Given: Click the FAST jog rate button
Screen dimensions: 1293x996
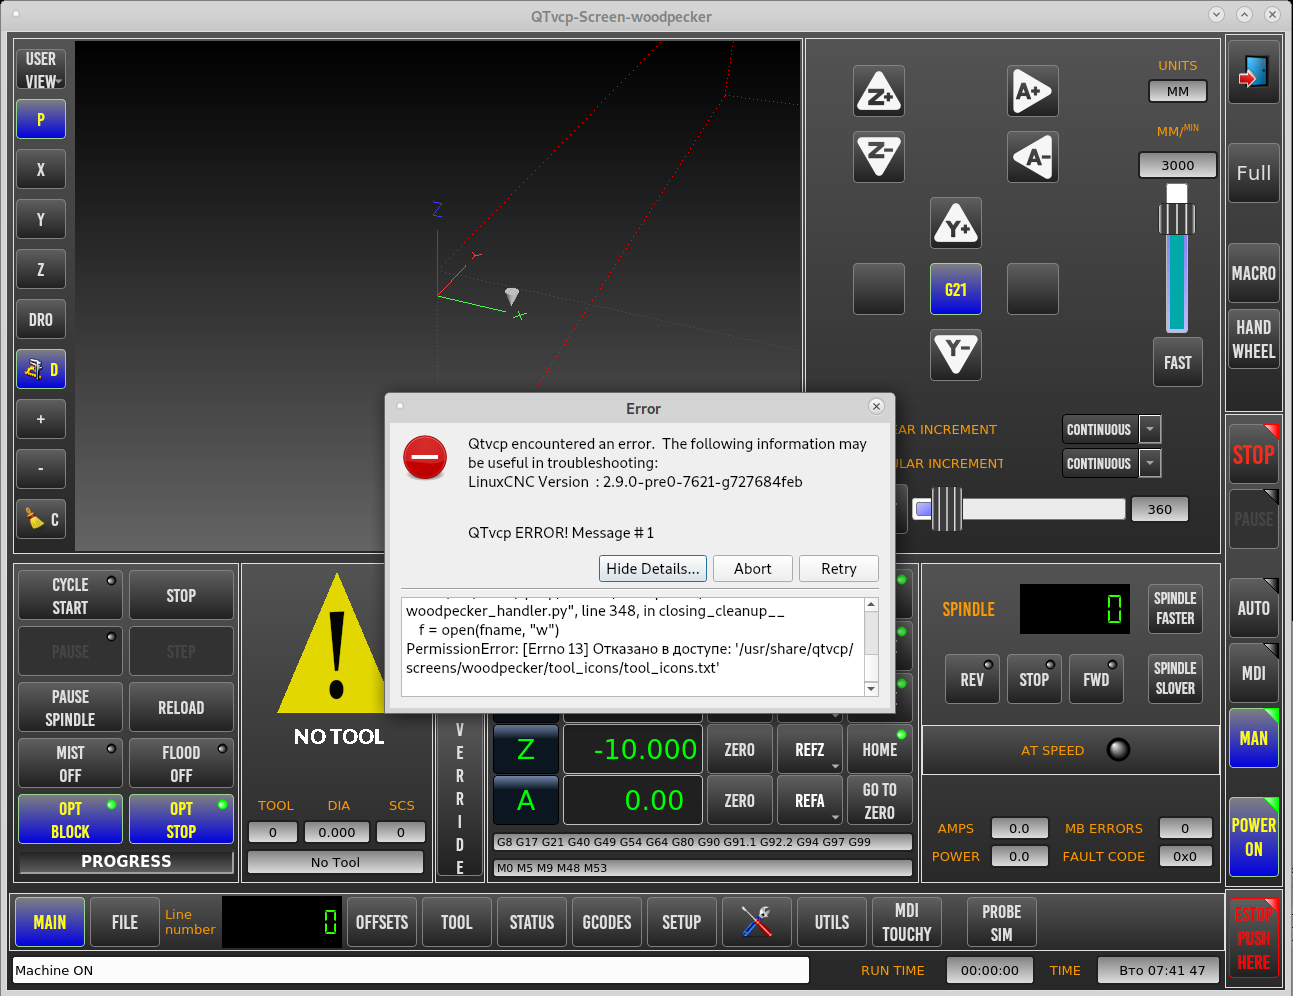Looking at the screenshot, I should (1177, 363).
